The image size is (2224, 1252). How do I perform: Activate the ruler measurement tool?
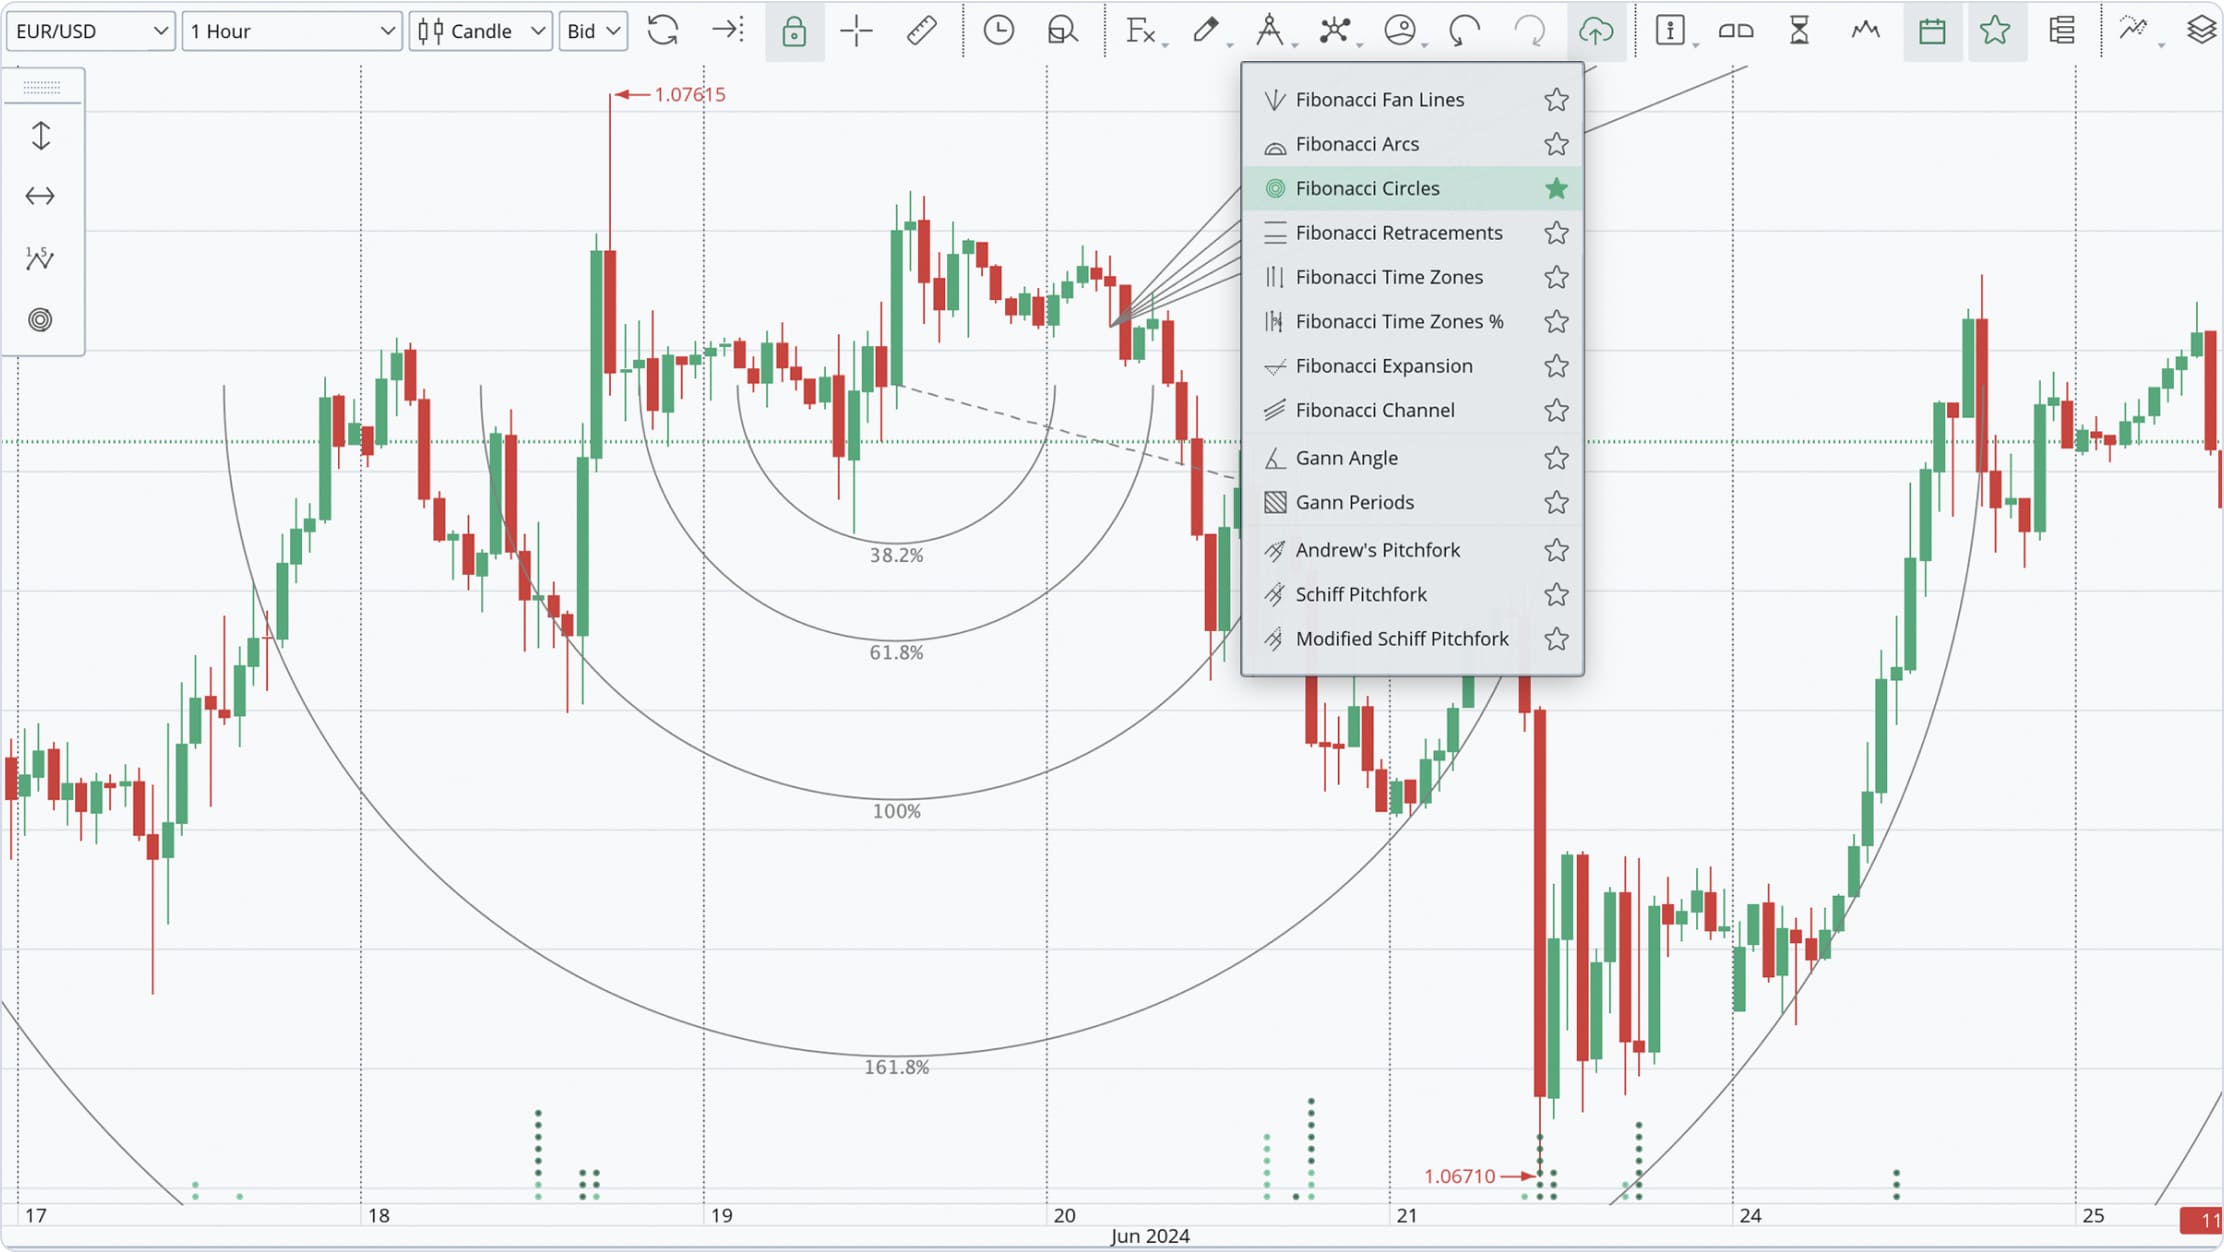pos(921,32)
